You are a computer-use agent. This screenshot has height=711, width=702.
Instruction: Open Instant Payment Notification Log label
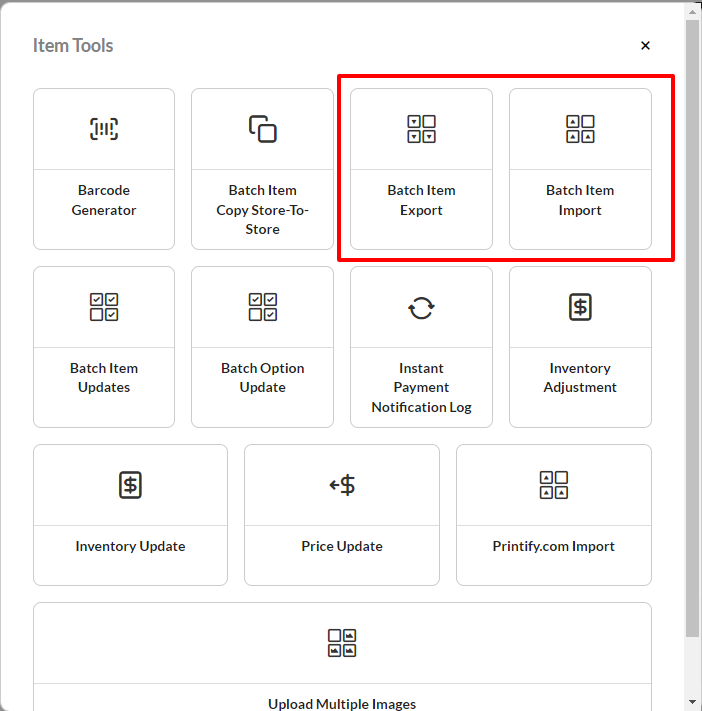tap(421, 388)
